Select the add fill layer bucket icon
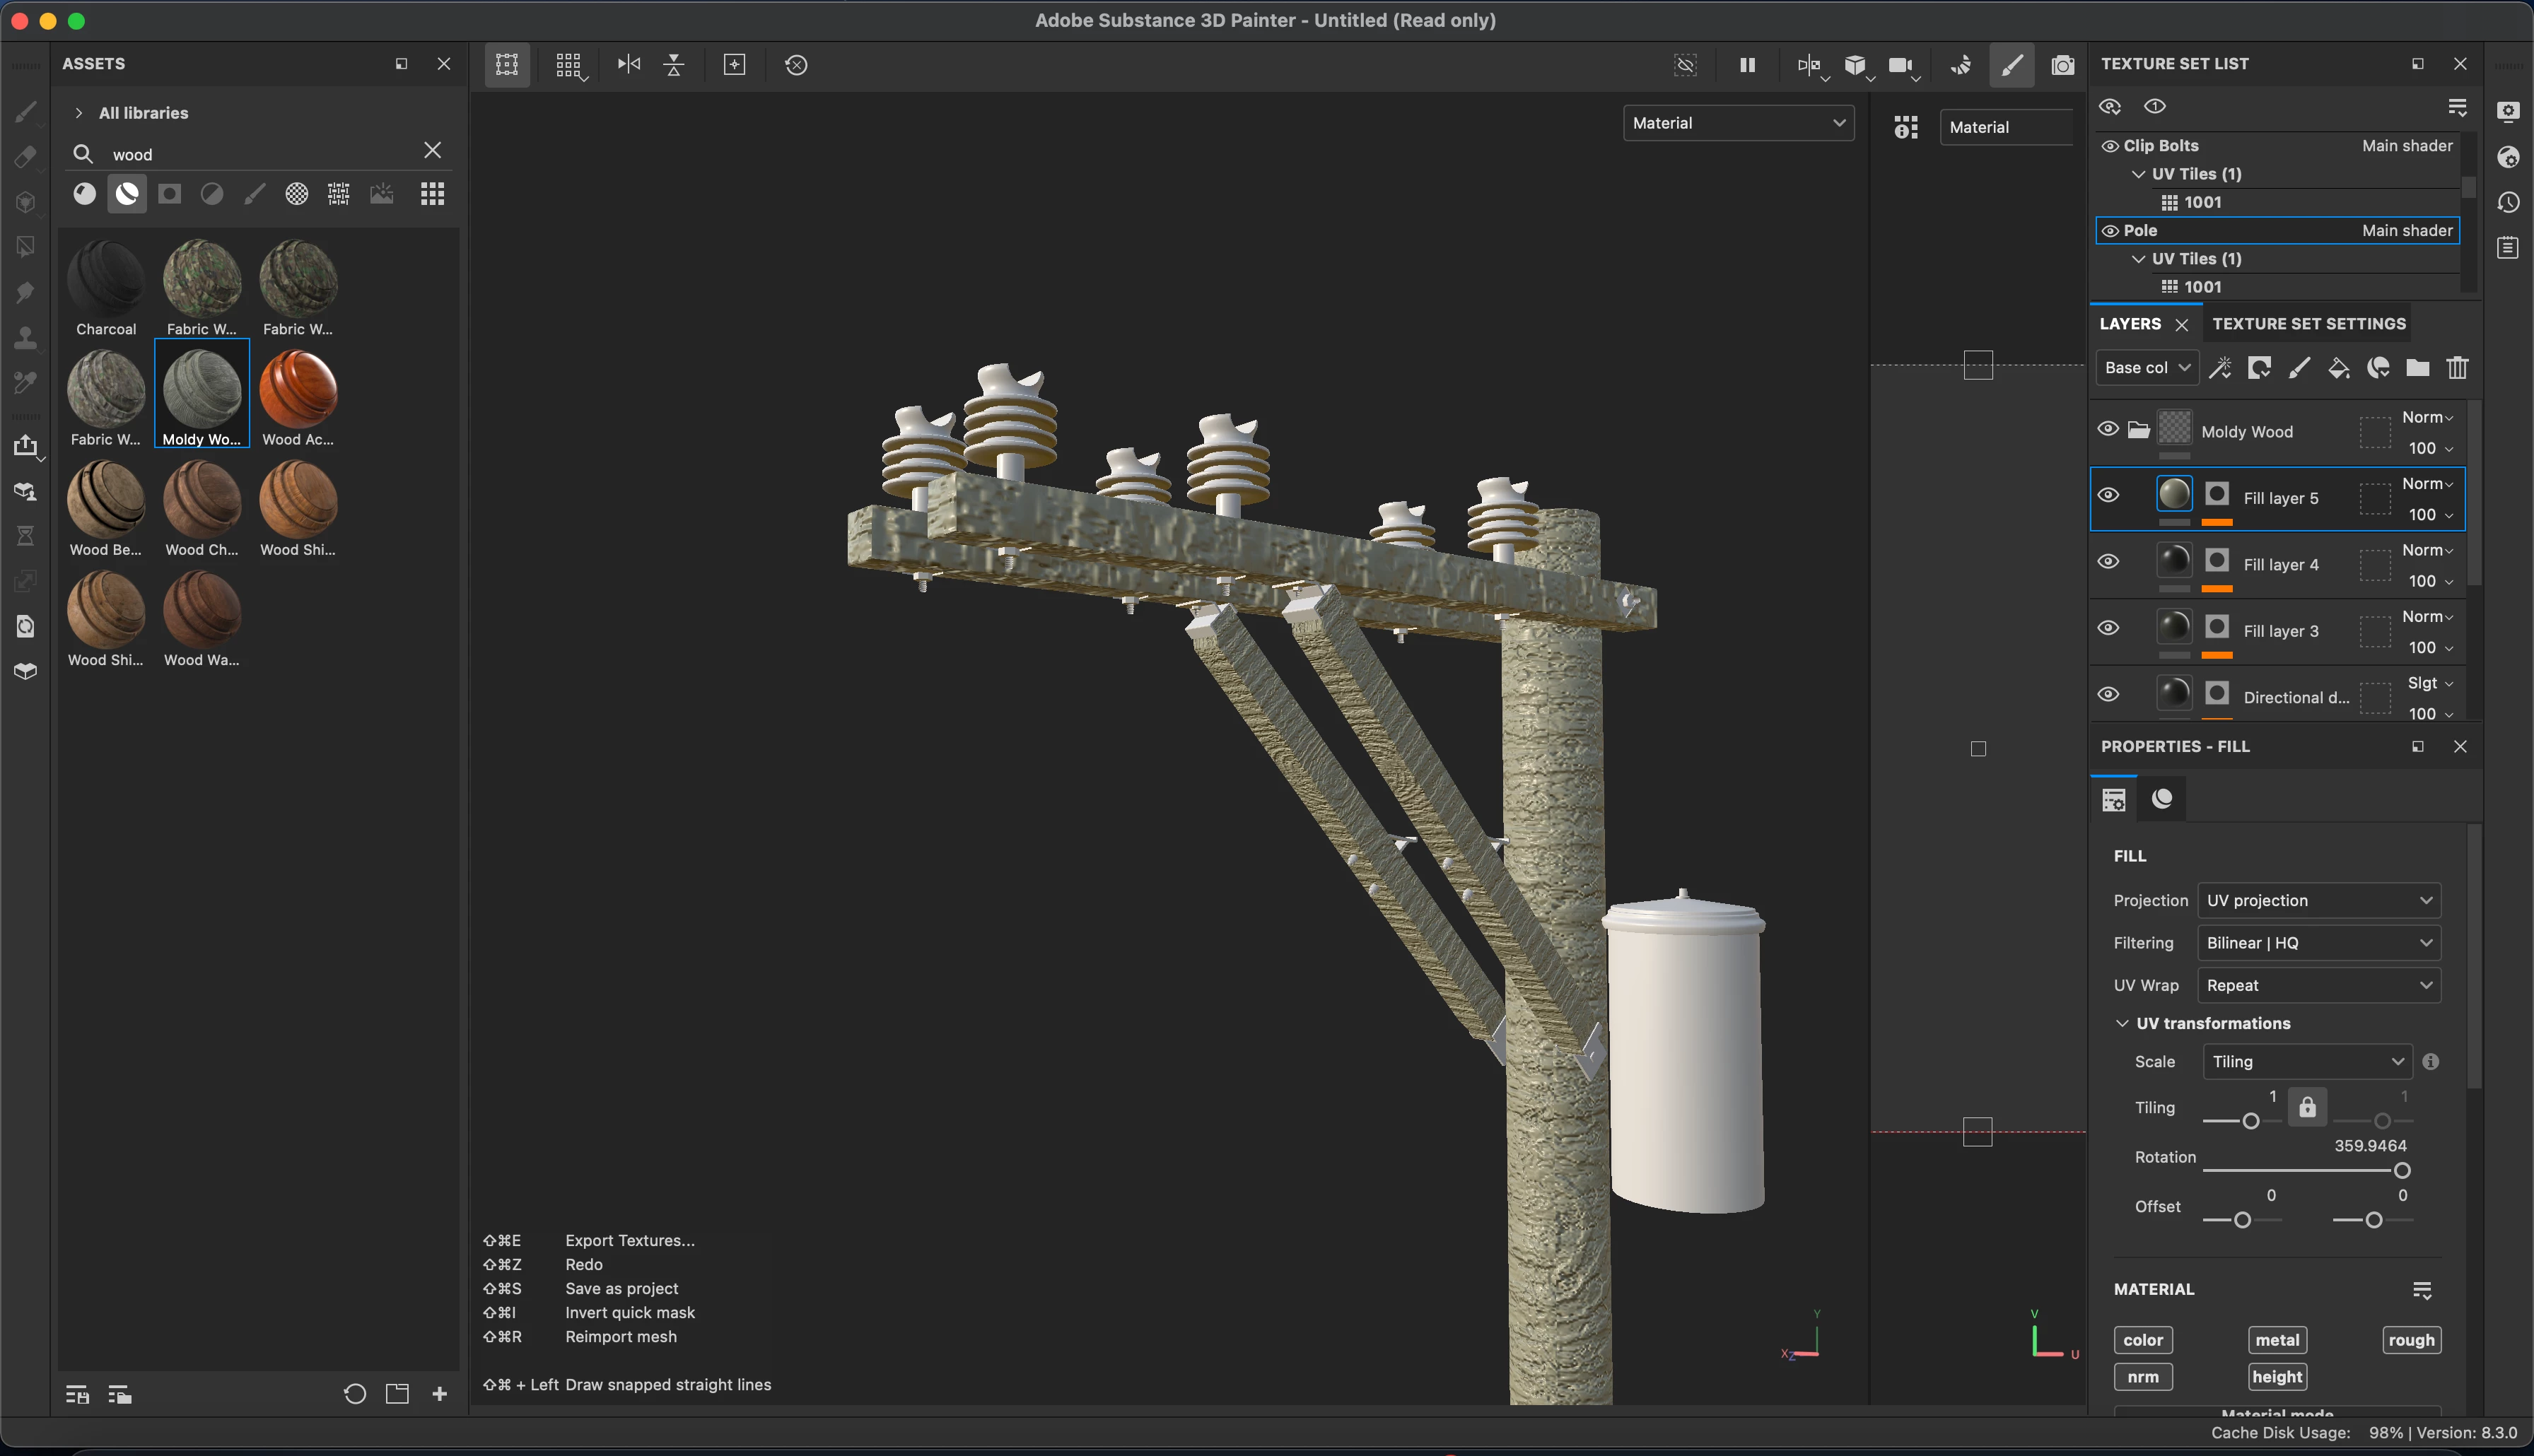The width and height of the screenshot is (2534, 1456). click(2338, 368)
